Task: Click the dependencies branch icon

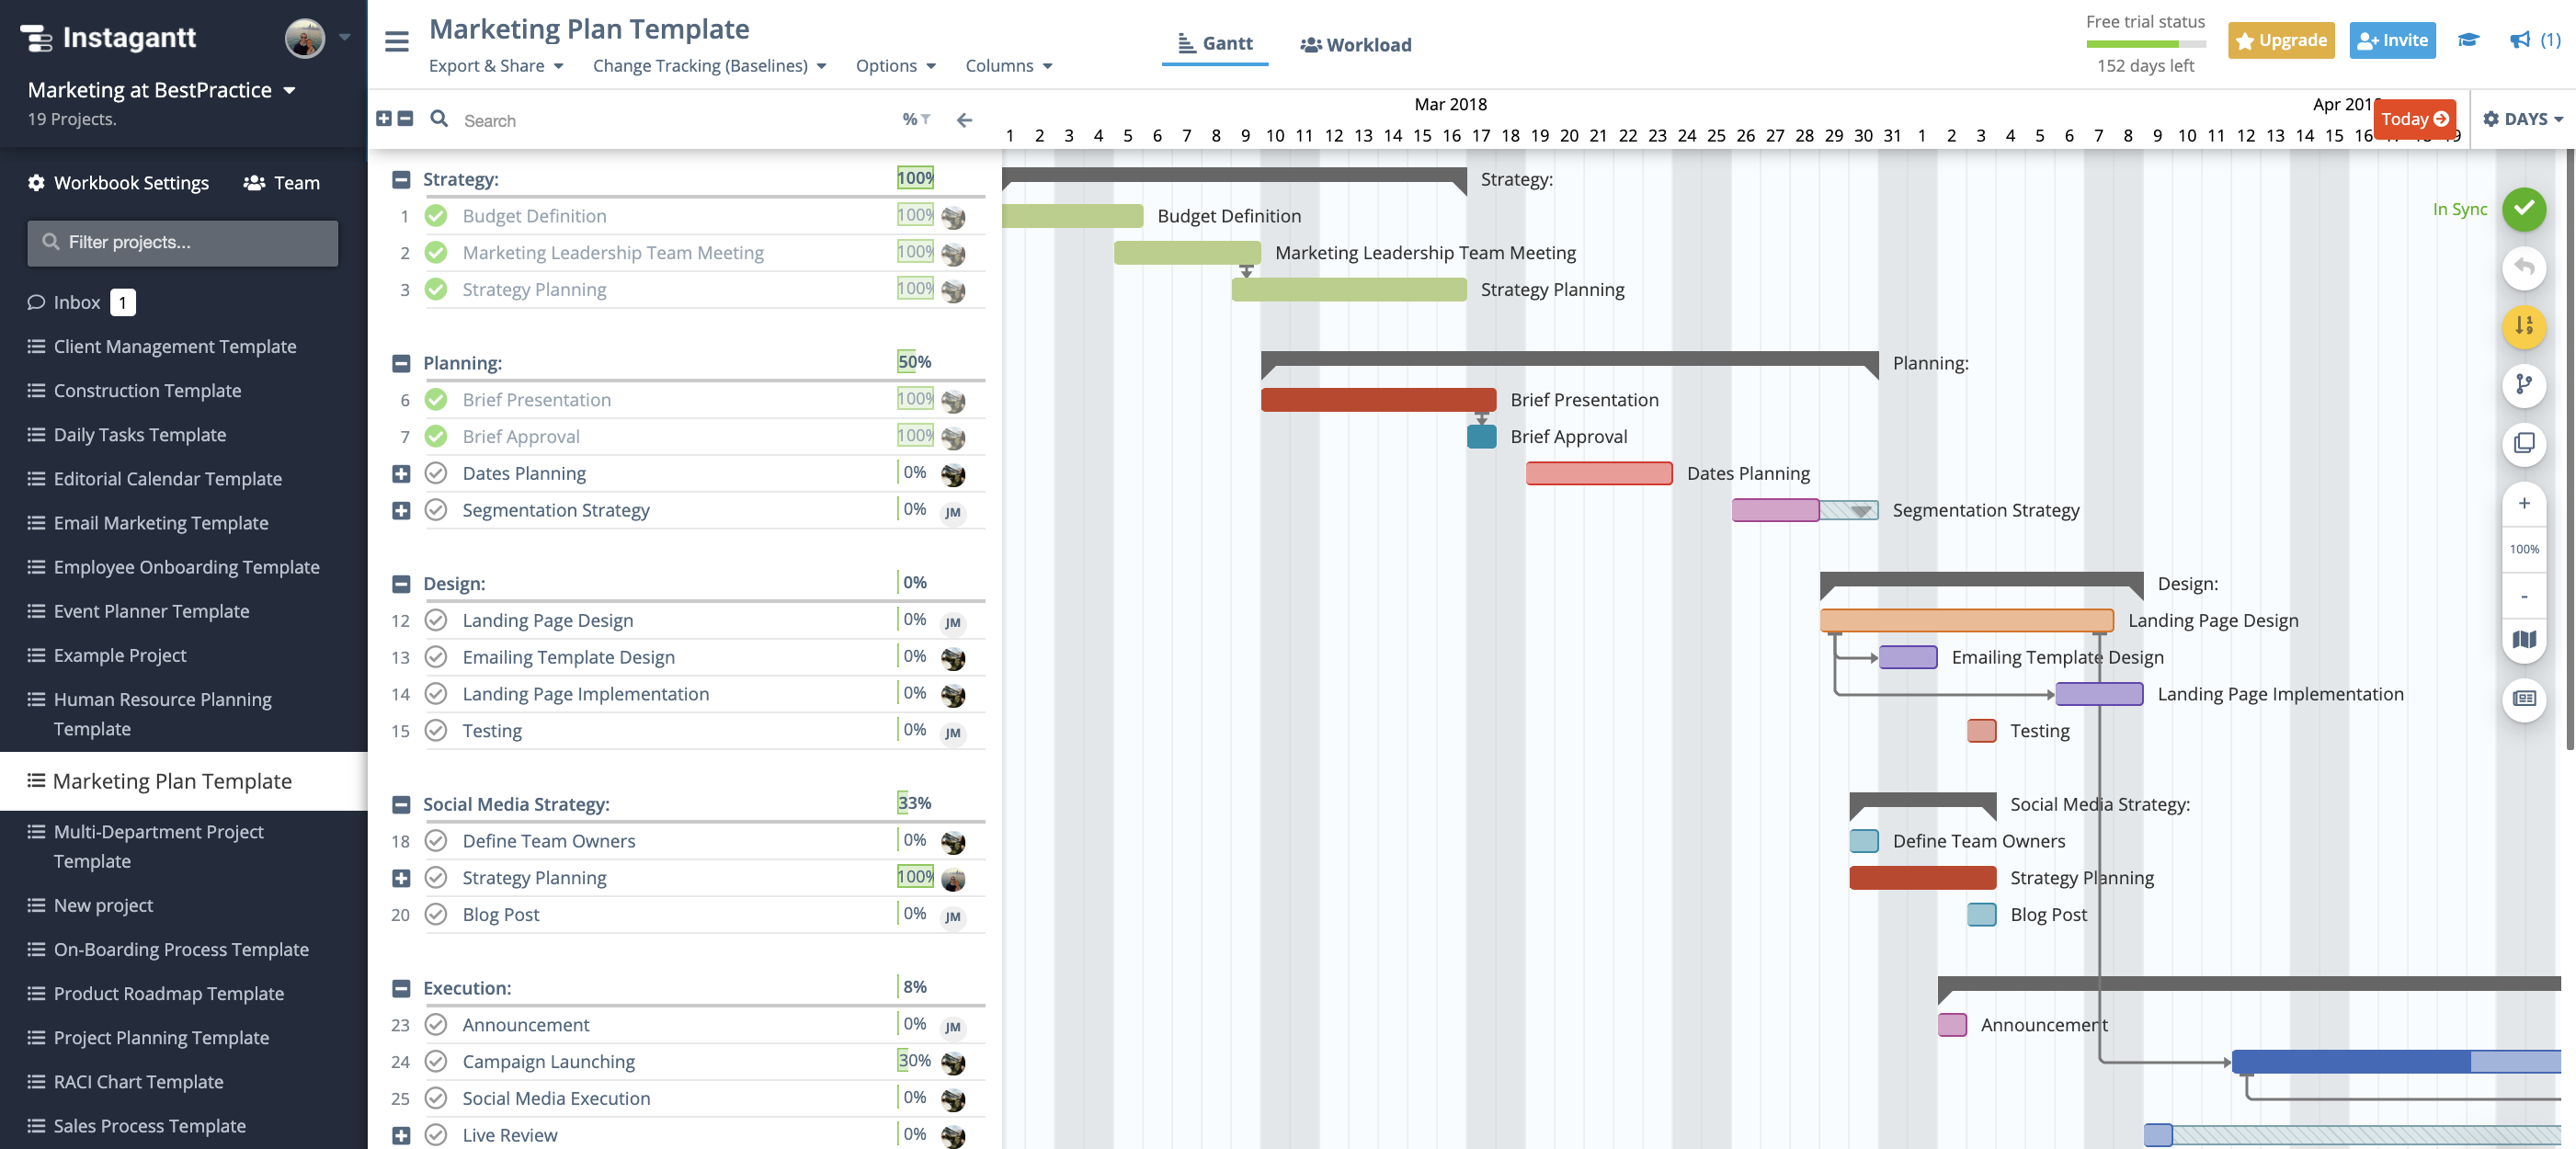Action: click(x=2524, y=385)
